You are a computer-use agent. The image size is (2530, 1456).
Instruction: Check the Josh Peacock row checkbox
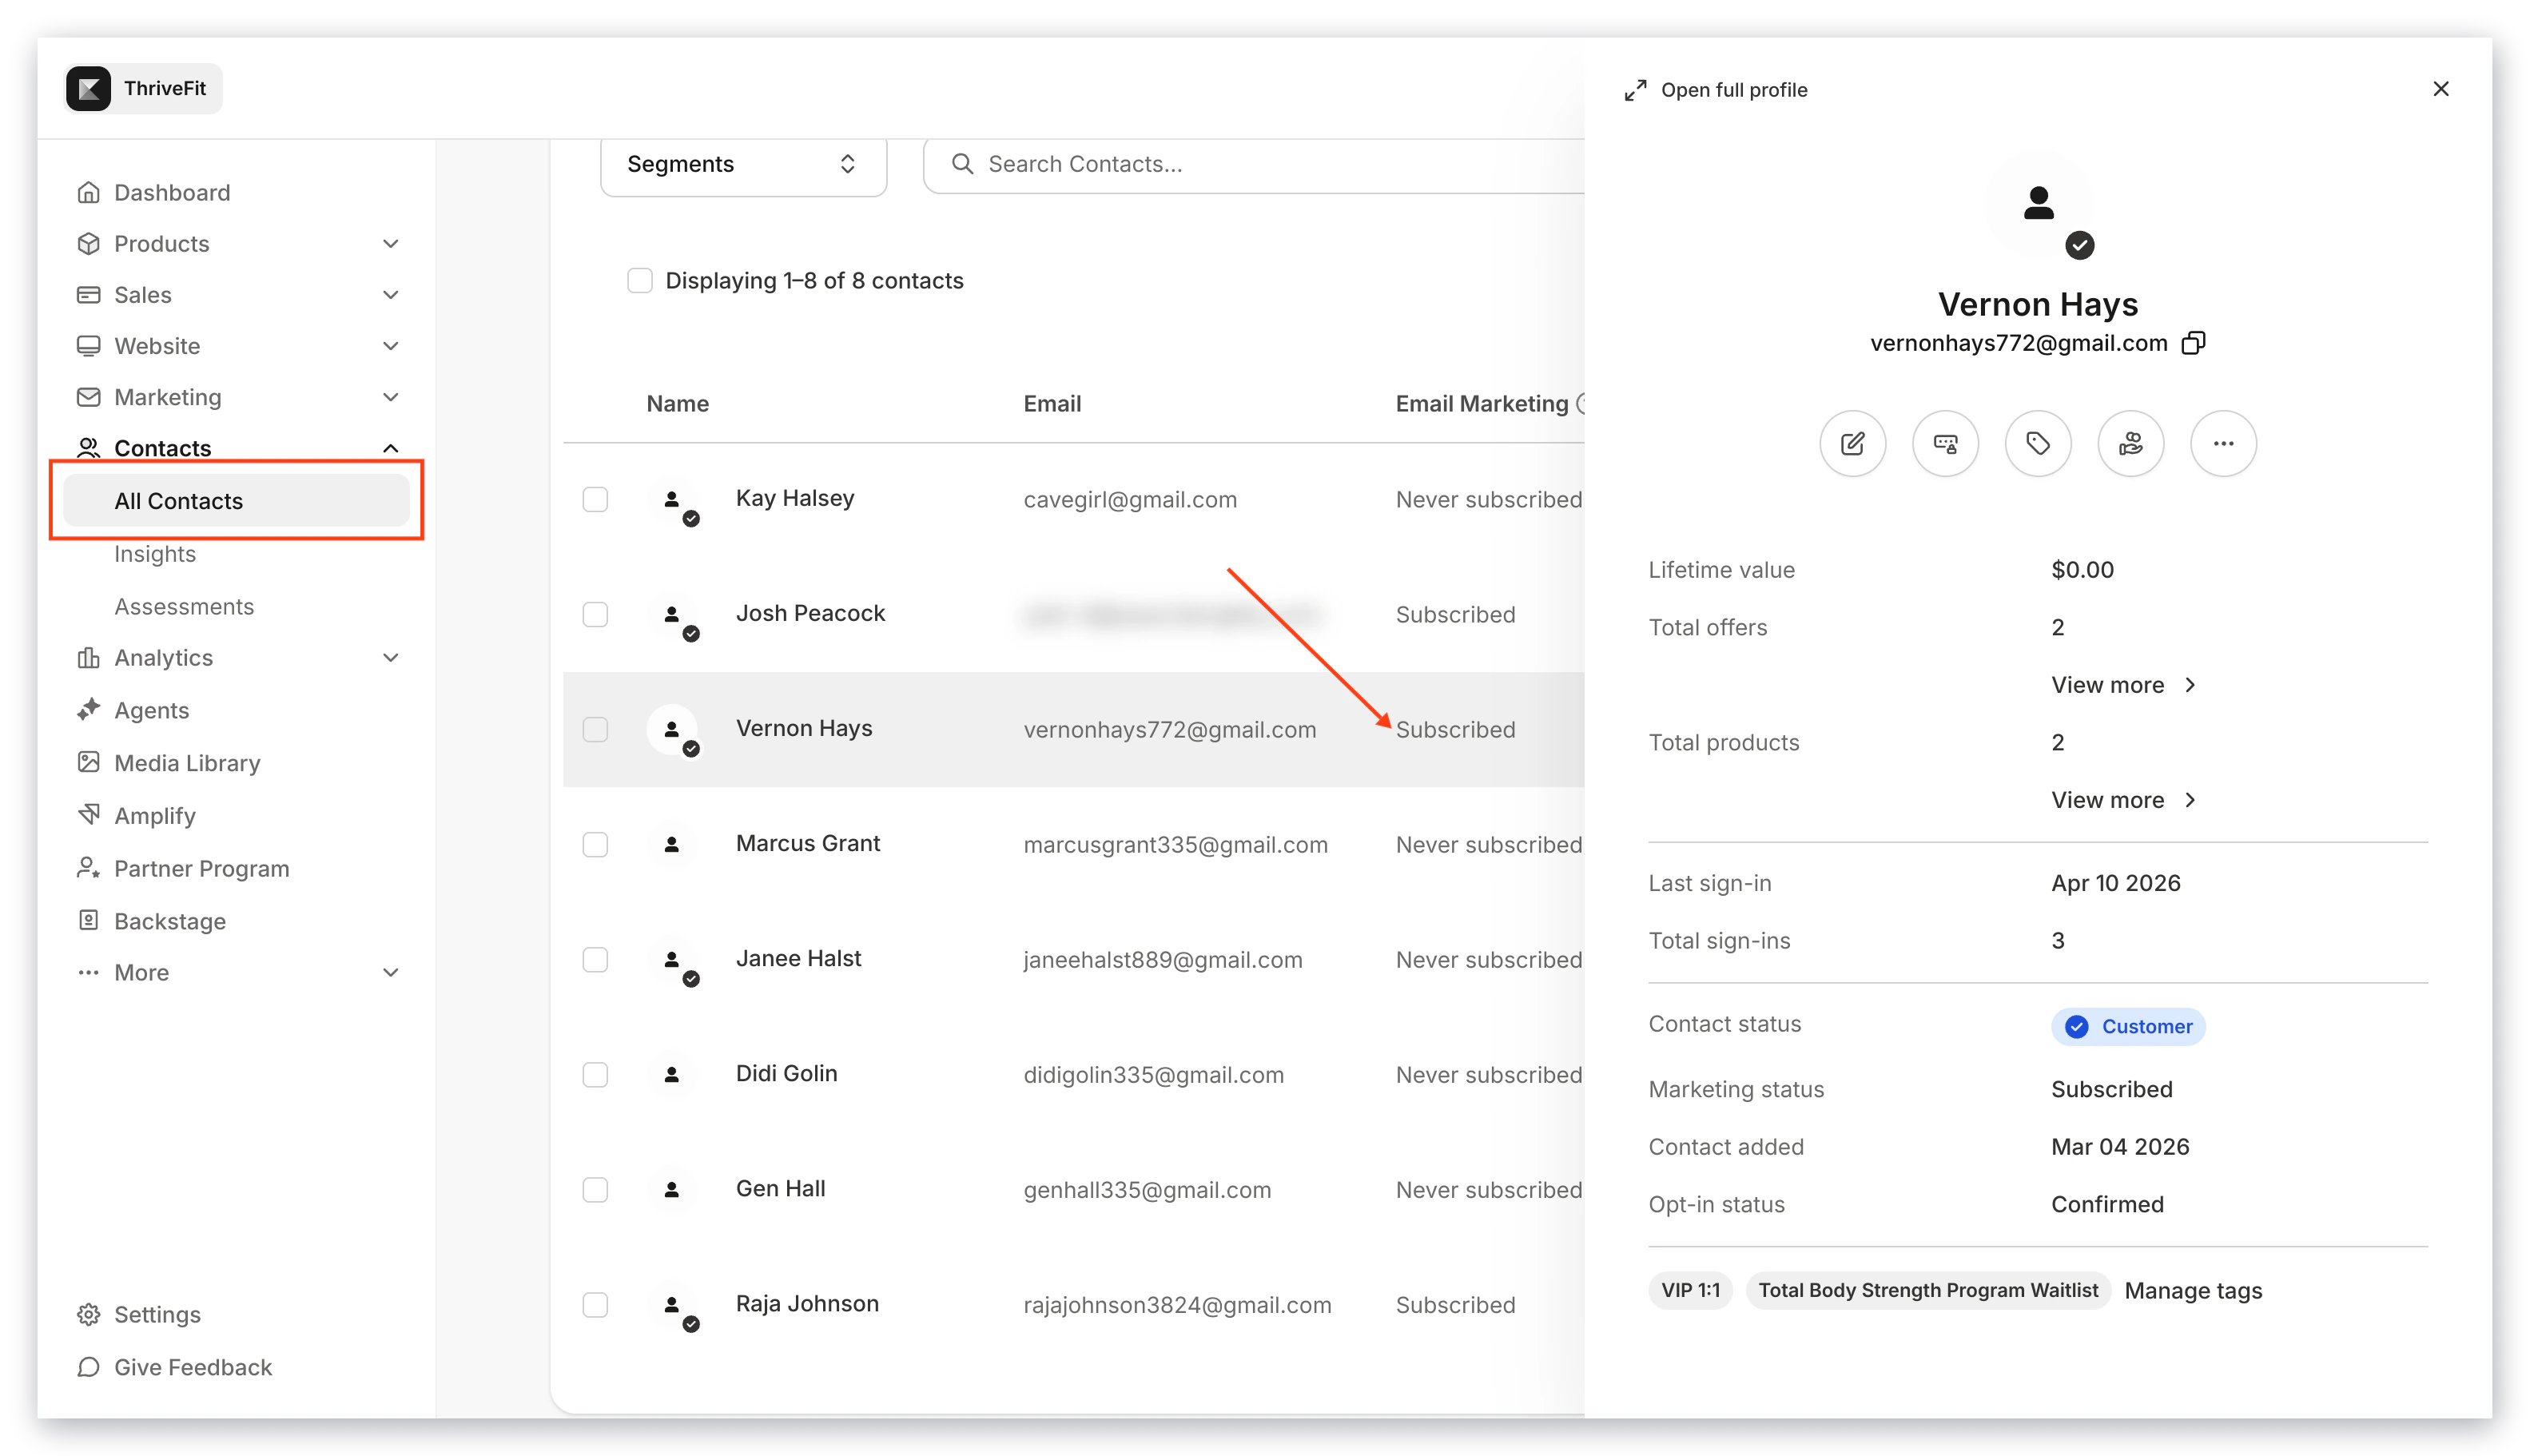click(x=595, y=614)
